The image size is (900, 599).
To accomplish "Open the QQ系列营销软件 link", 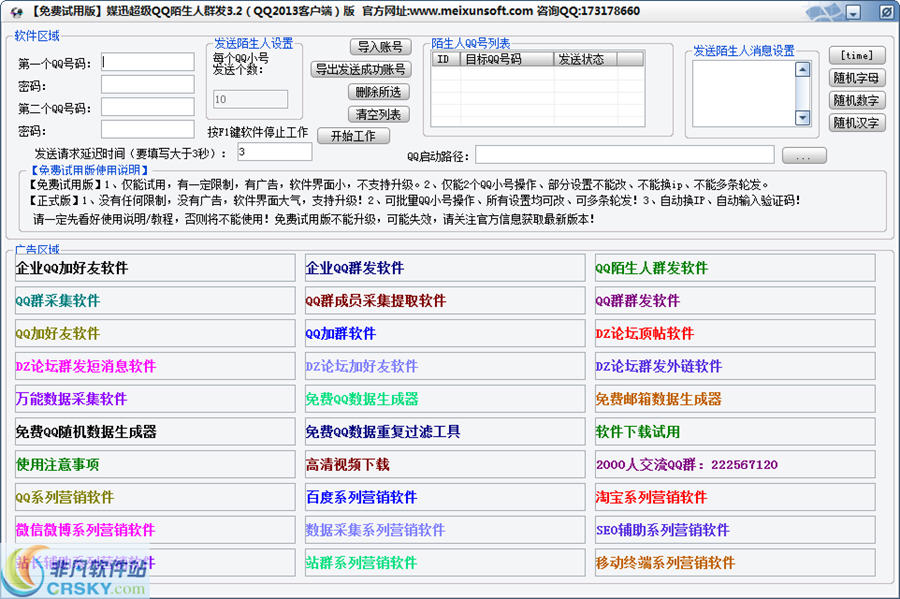I will pos(155,497).
